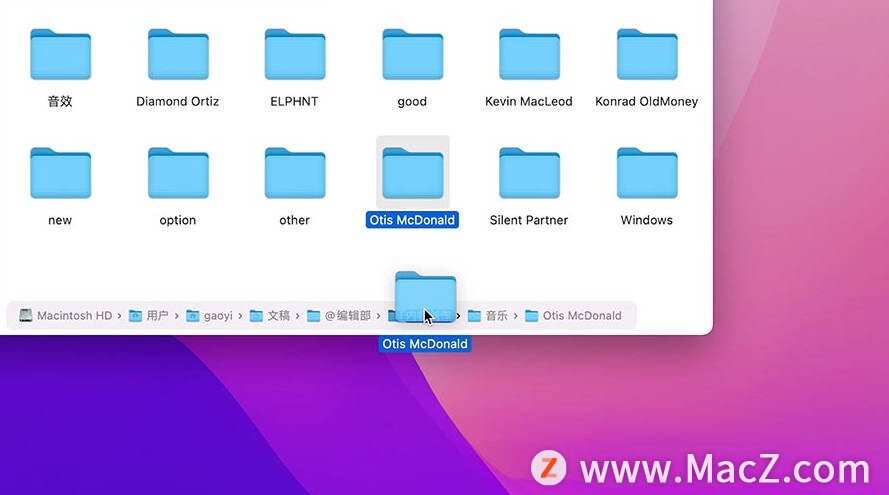
Task: Go to @编辑部 in the path bar
Action: (x=339, y=315)
